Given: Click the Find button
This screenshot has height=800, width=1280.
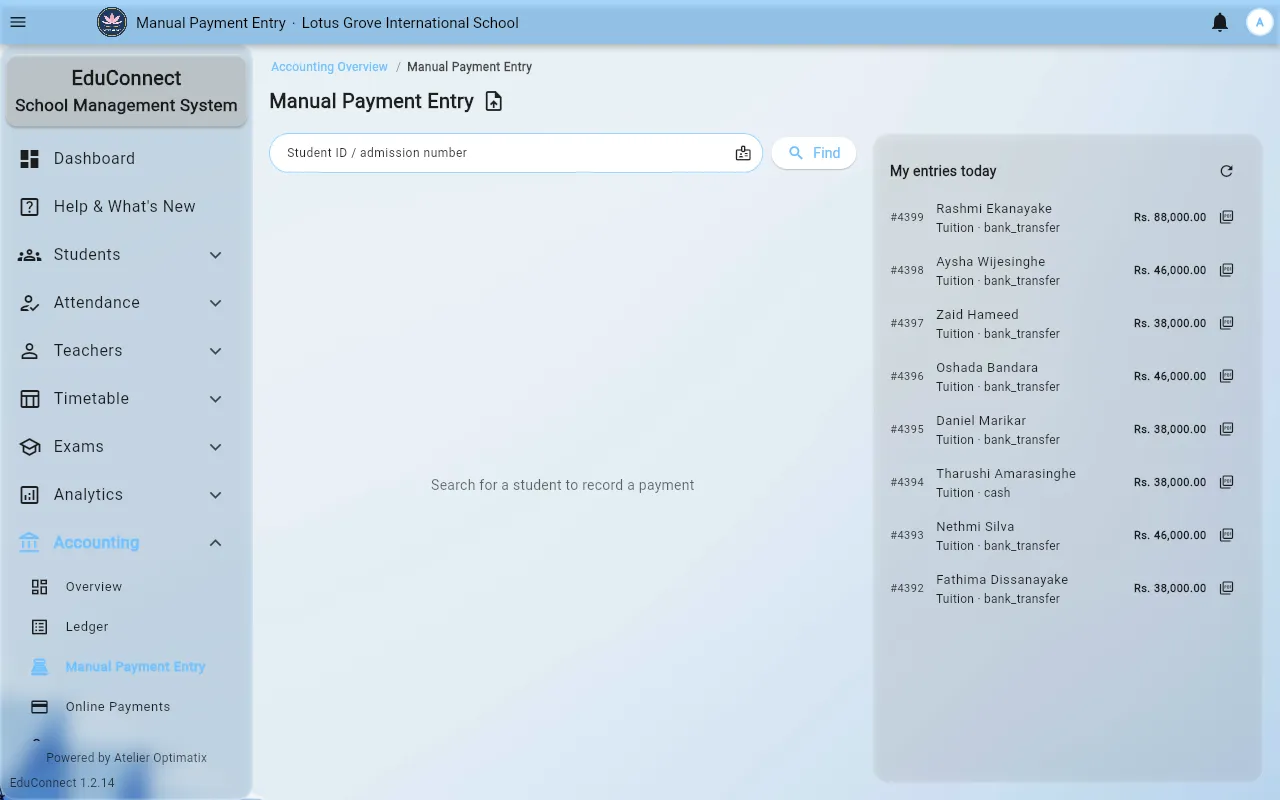Looking at the screenshot, I should [814, 153].
